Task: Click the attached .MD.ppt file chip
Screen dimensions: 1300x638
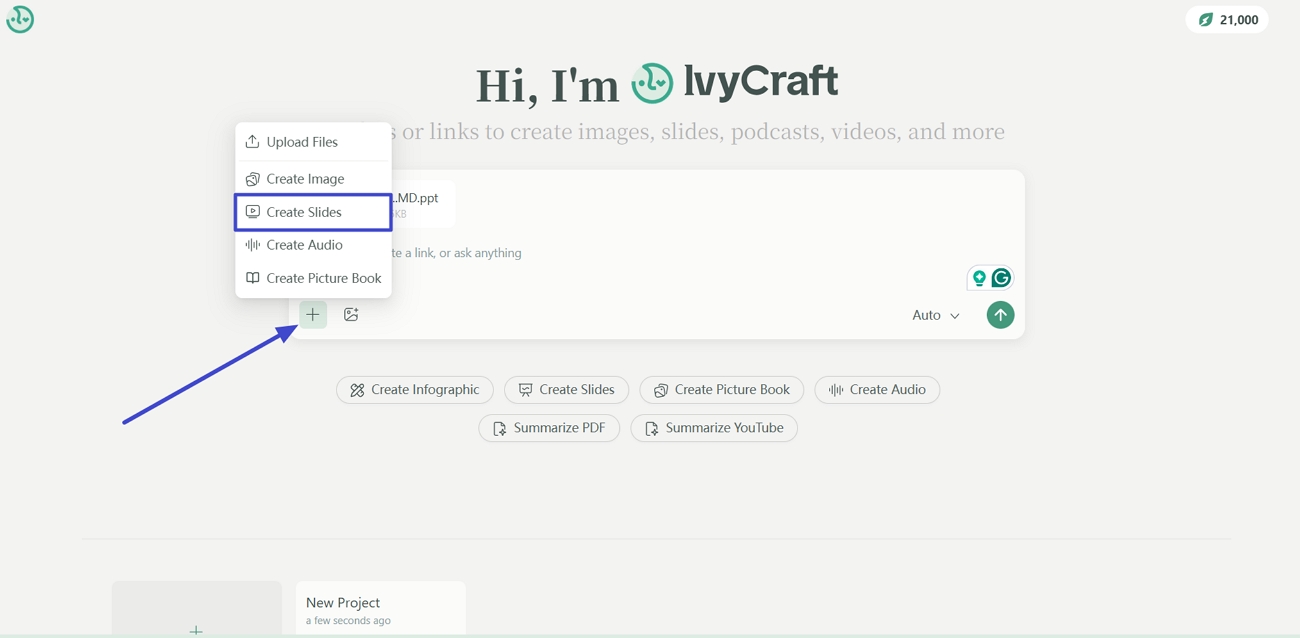Action: [x=422, y=205]
